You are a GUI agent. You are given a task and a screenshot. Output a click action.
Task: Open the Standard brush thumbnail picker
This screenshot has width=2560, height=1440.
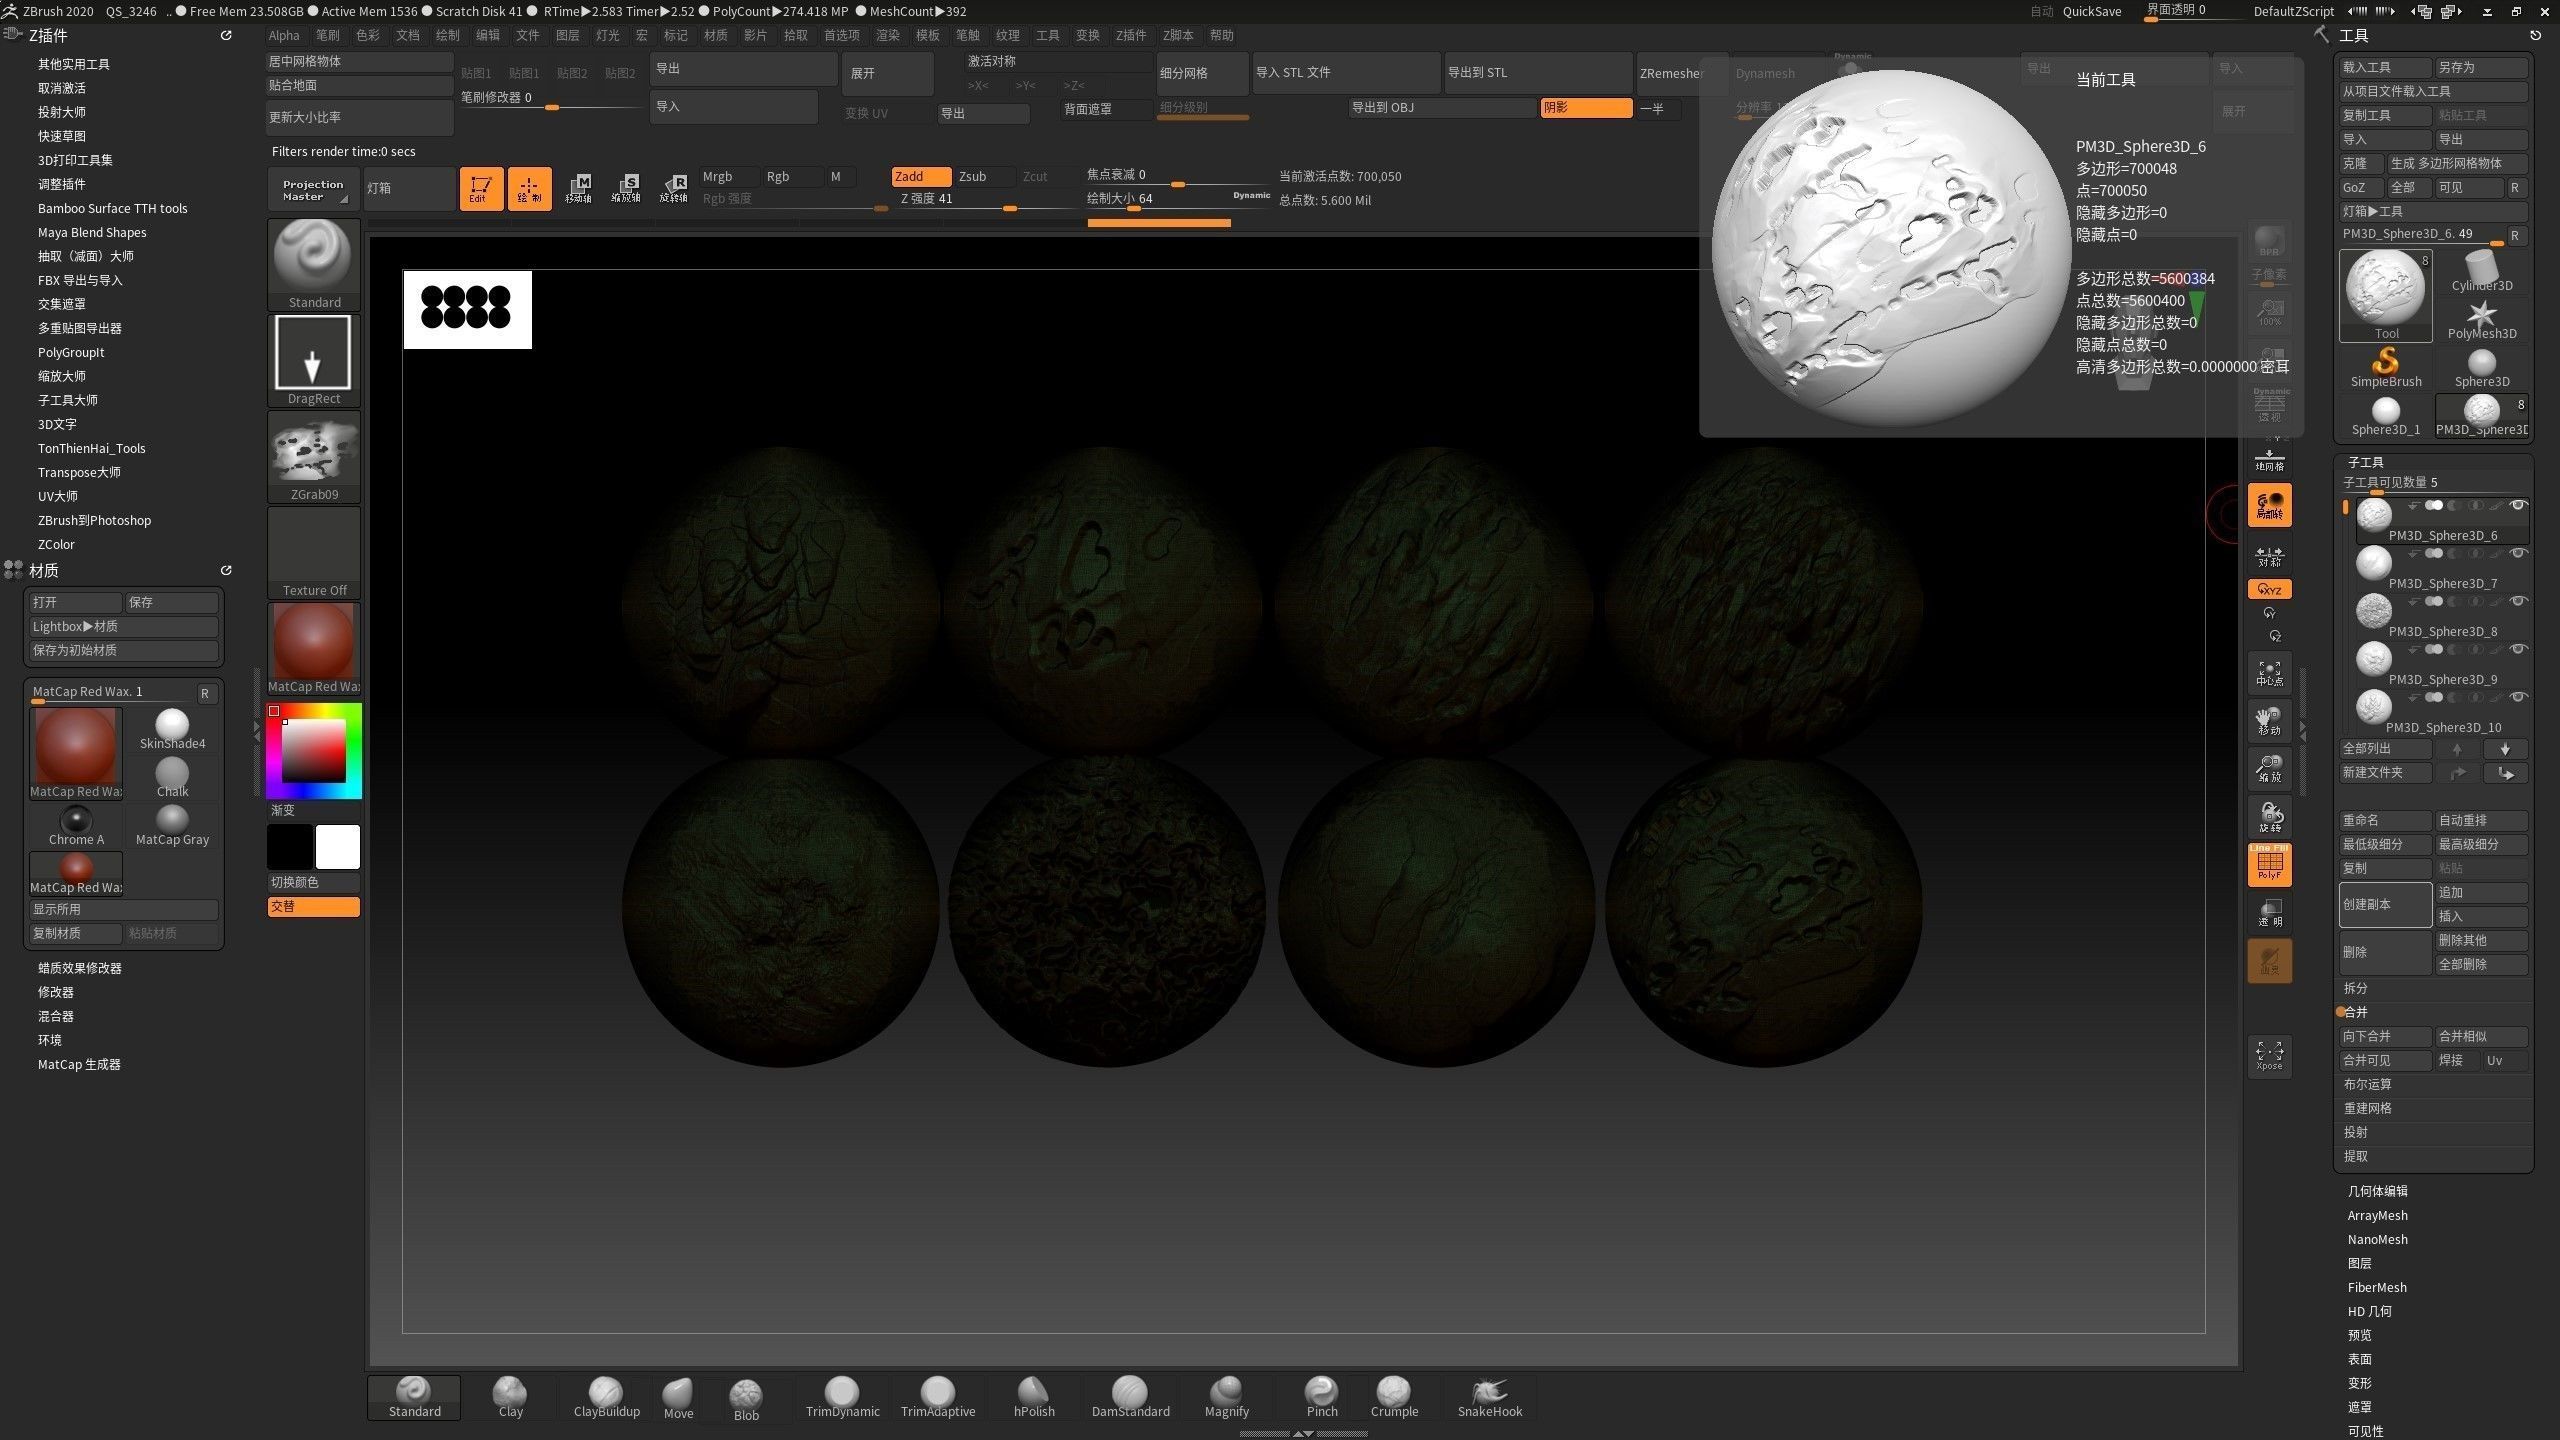pos(314,265)
